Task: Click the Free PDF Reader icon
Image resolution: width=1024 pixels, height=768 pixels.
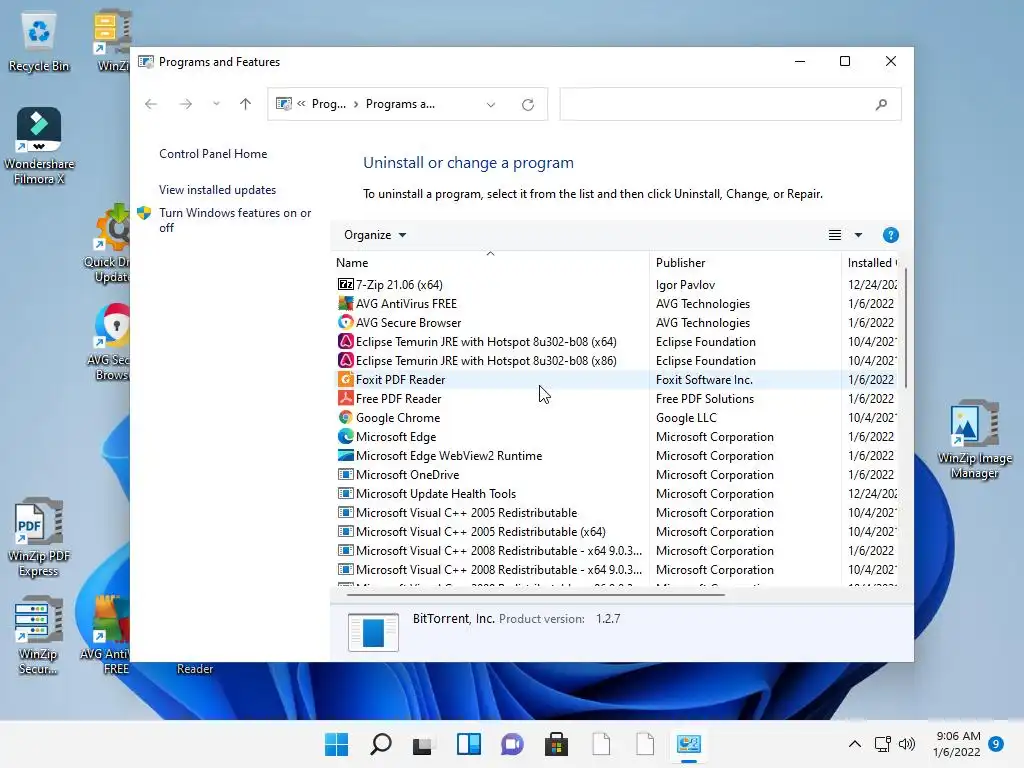Action: pos(345,398)
